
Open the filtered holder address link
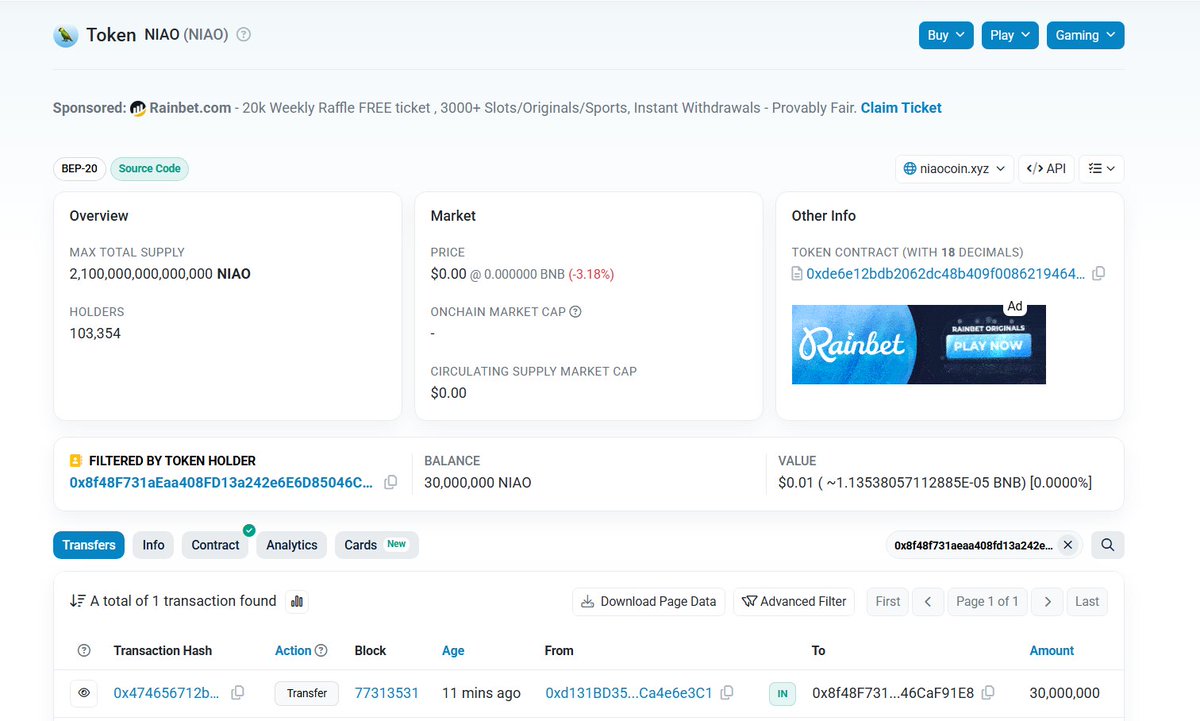222,482
